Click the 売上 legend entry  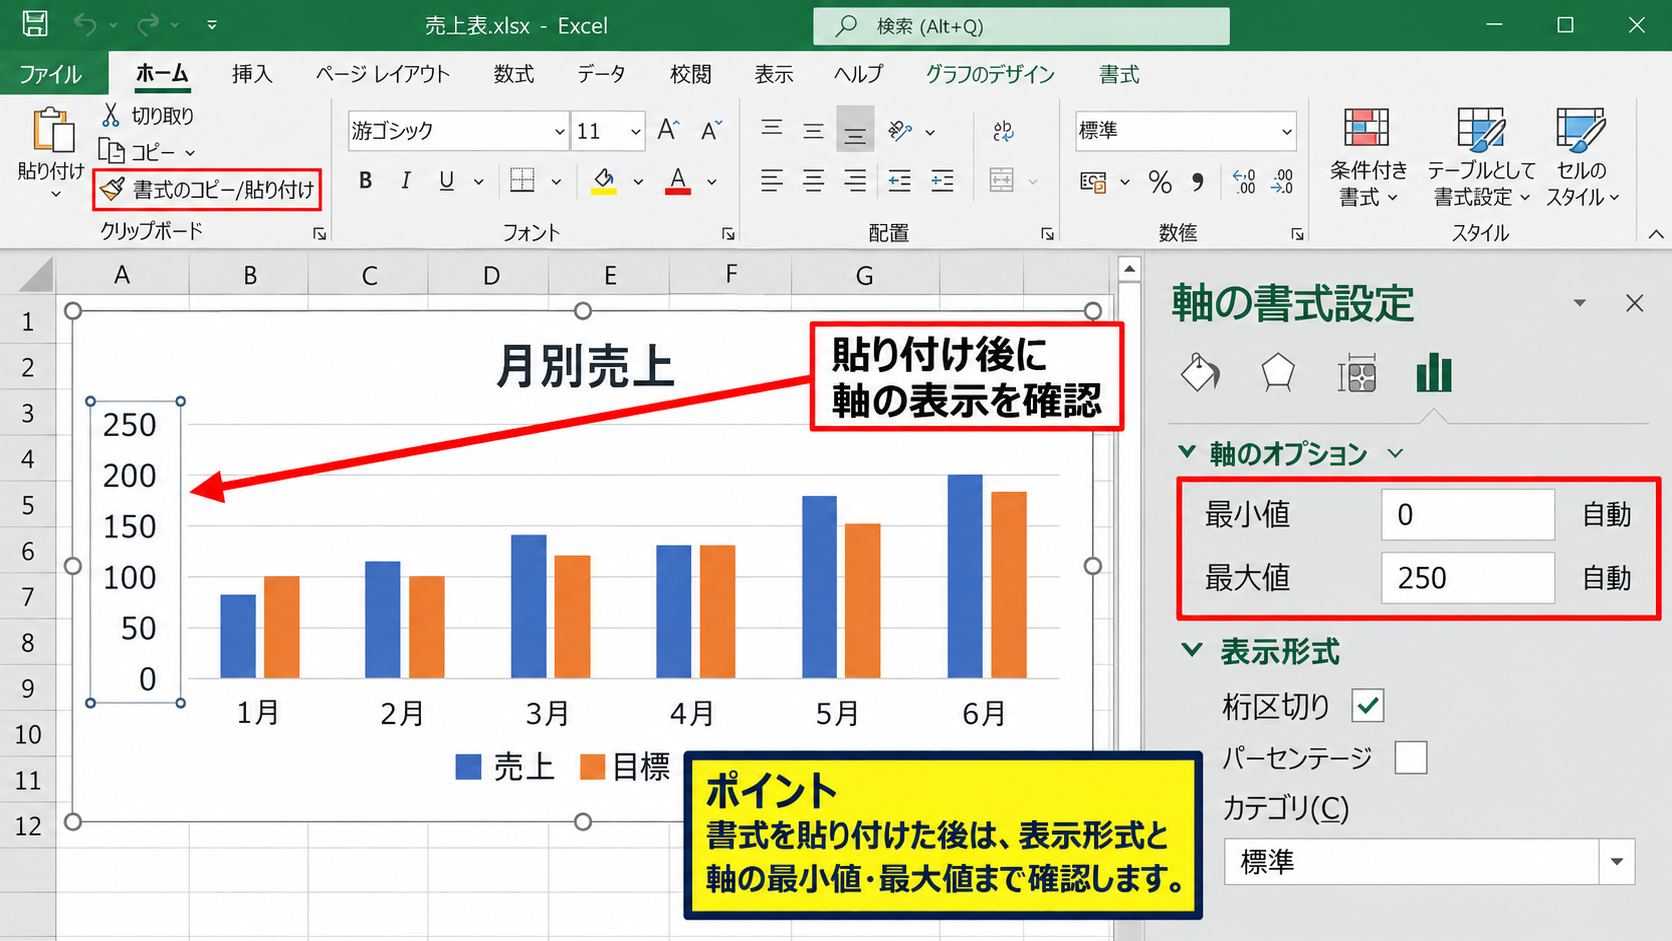pos(505,767)
